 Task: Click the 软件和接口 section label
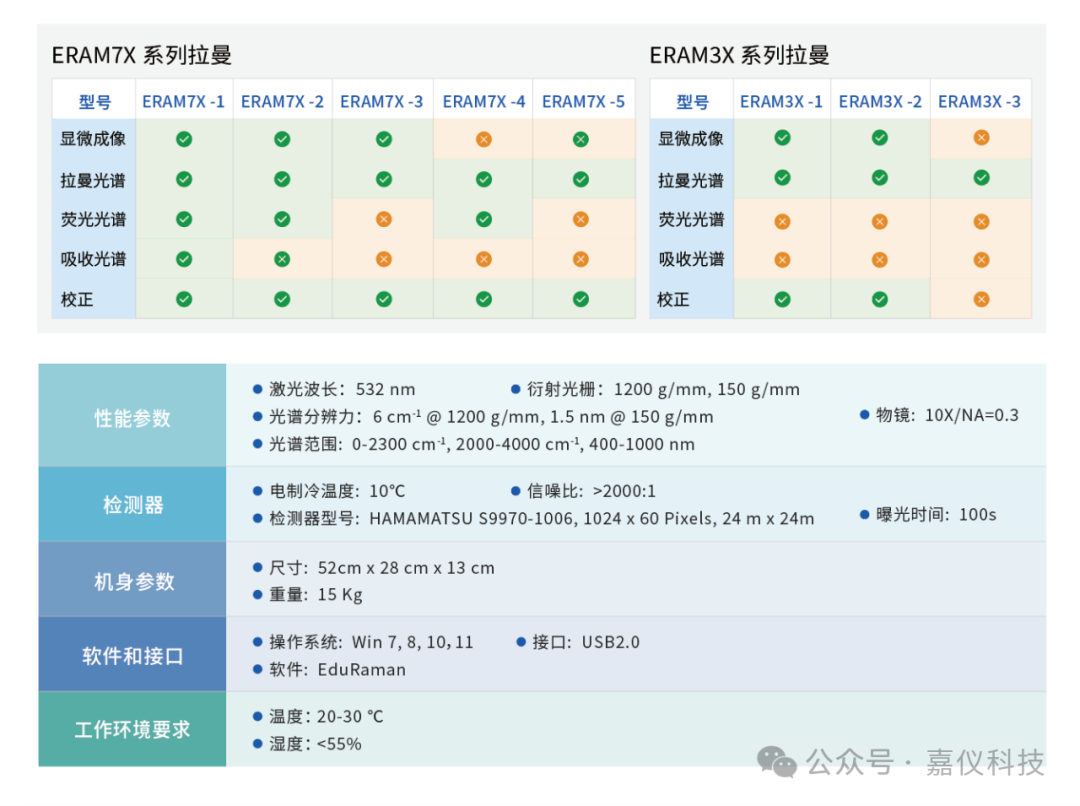coord(132,656)
